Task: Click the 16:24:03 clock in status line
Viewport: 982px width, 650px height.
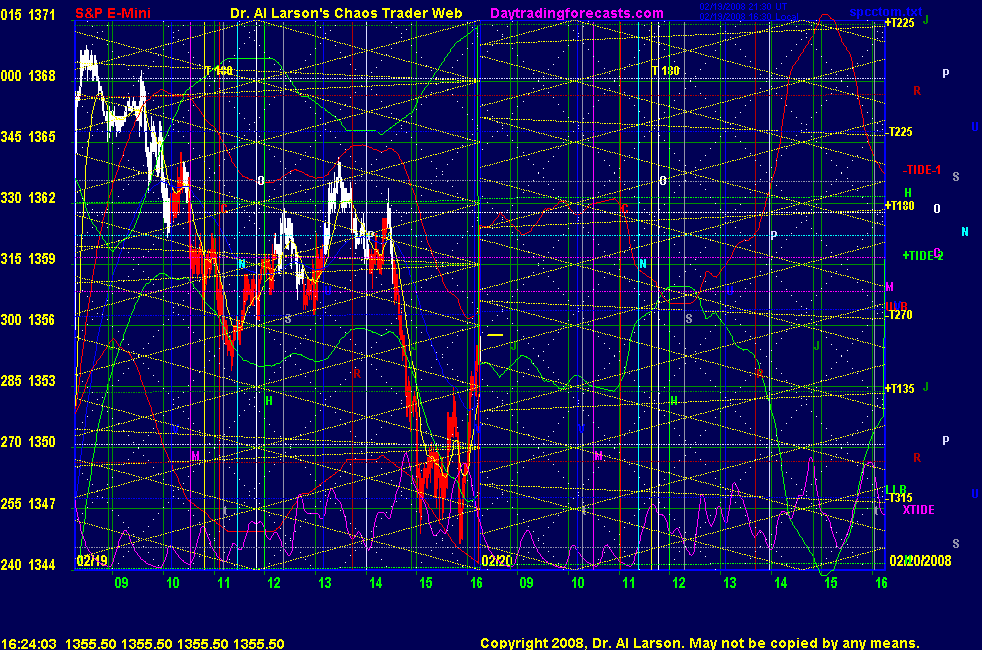Action: (29, 644)
